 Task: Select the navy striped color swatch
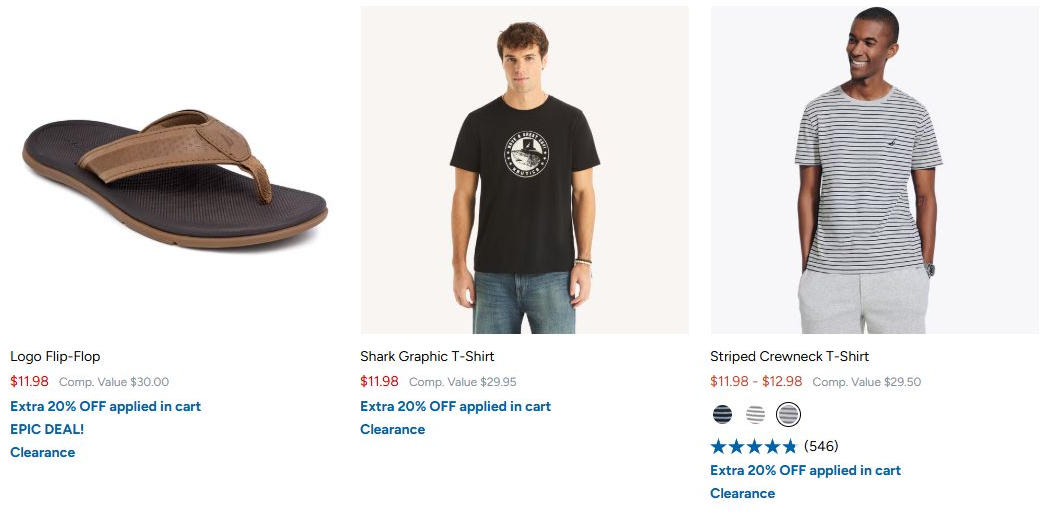722,415
